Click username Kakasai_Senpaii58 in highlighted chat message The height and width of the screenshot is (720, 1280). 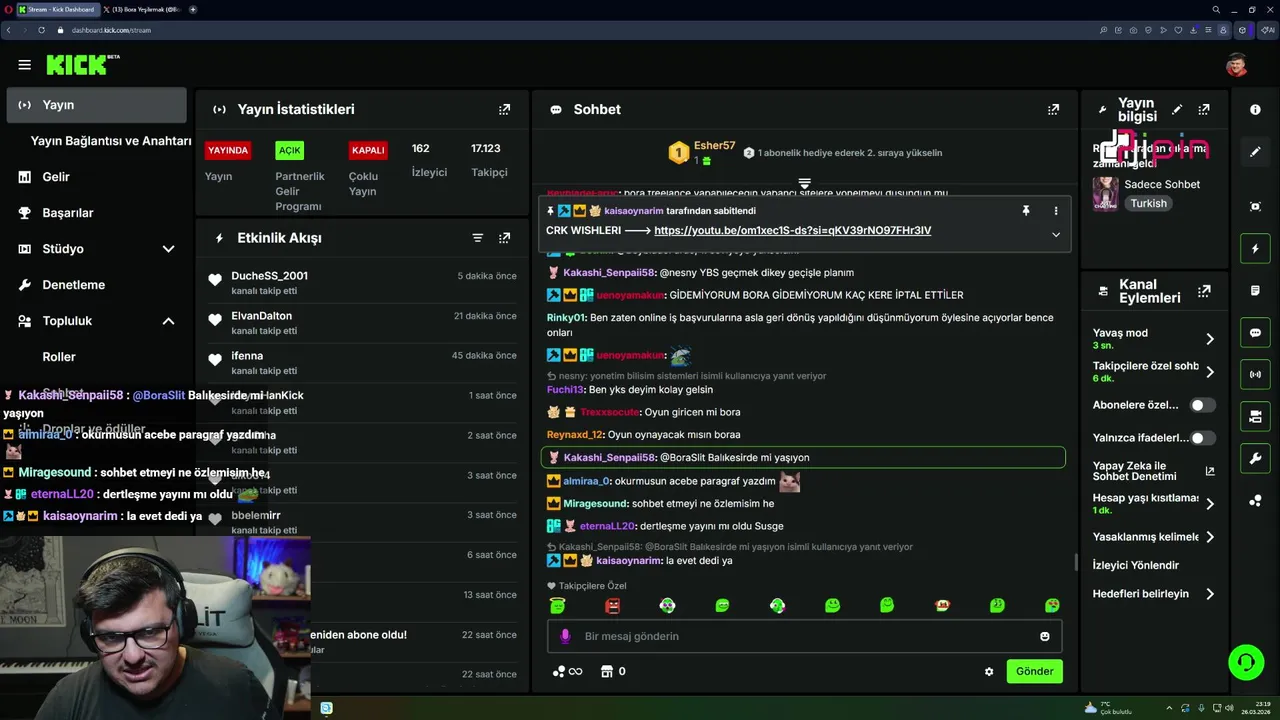point(609,457)
